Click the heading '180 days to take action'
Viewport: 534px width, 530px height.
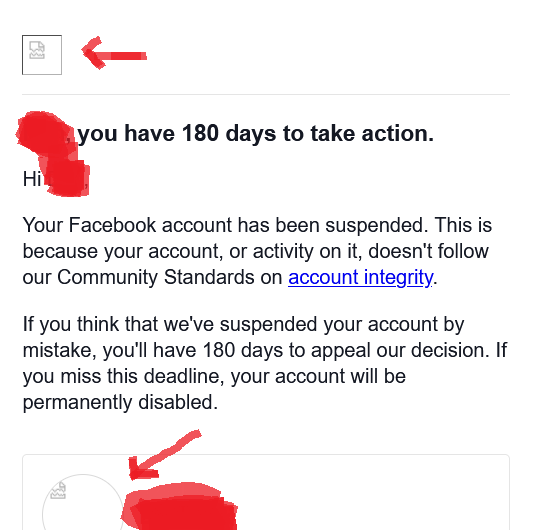[256, 133]
